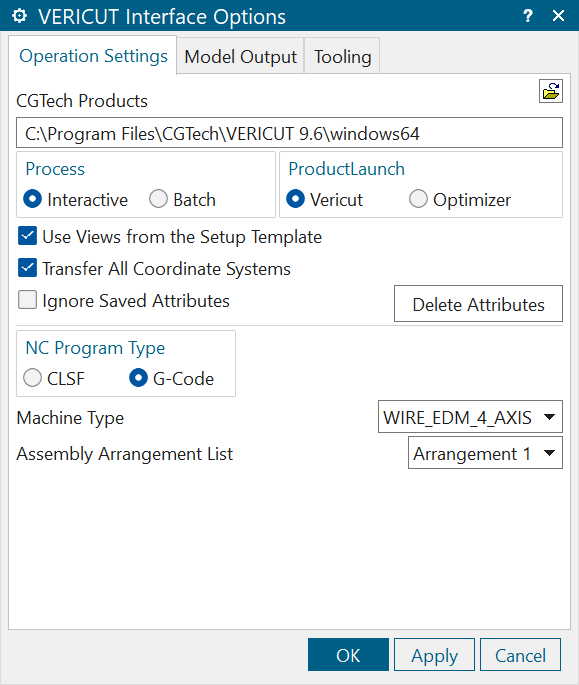Open the Tooling tab

[x=343, y=56]
